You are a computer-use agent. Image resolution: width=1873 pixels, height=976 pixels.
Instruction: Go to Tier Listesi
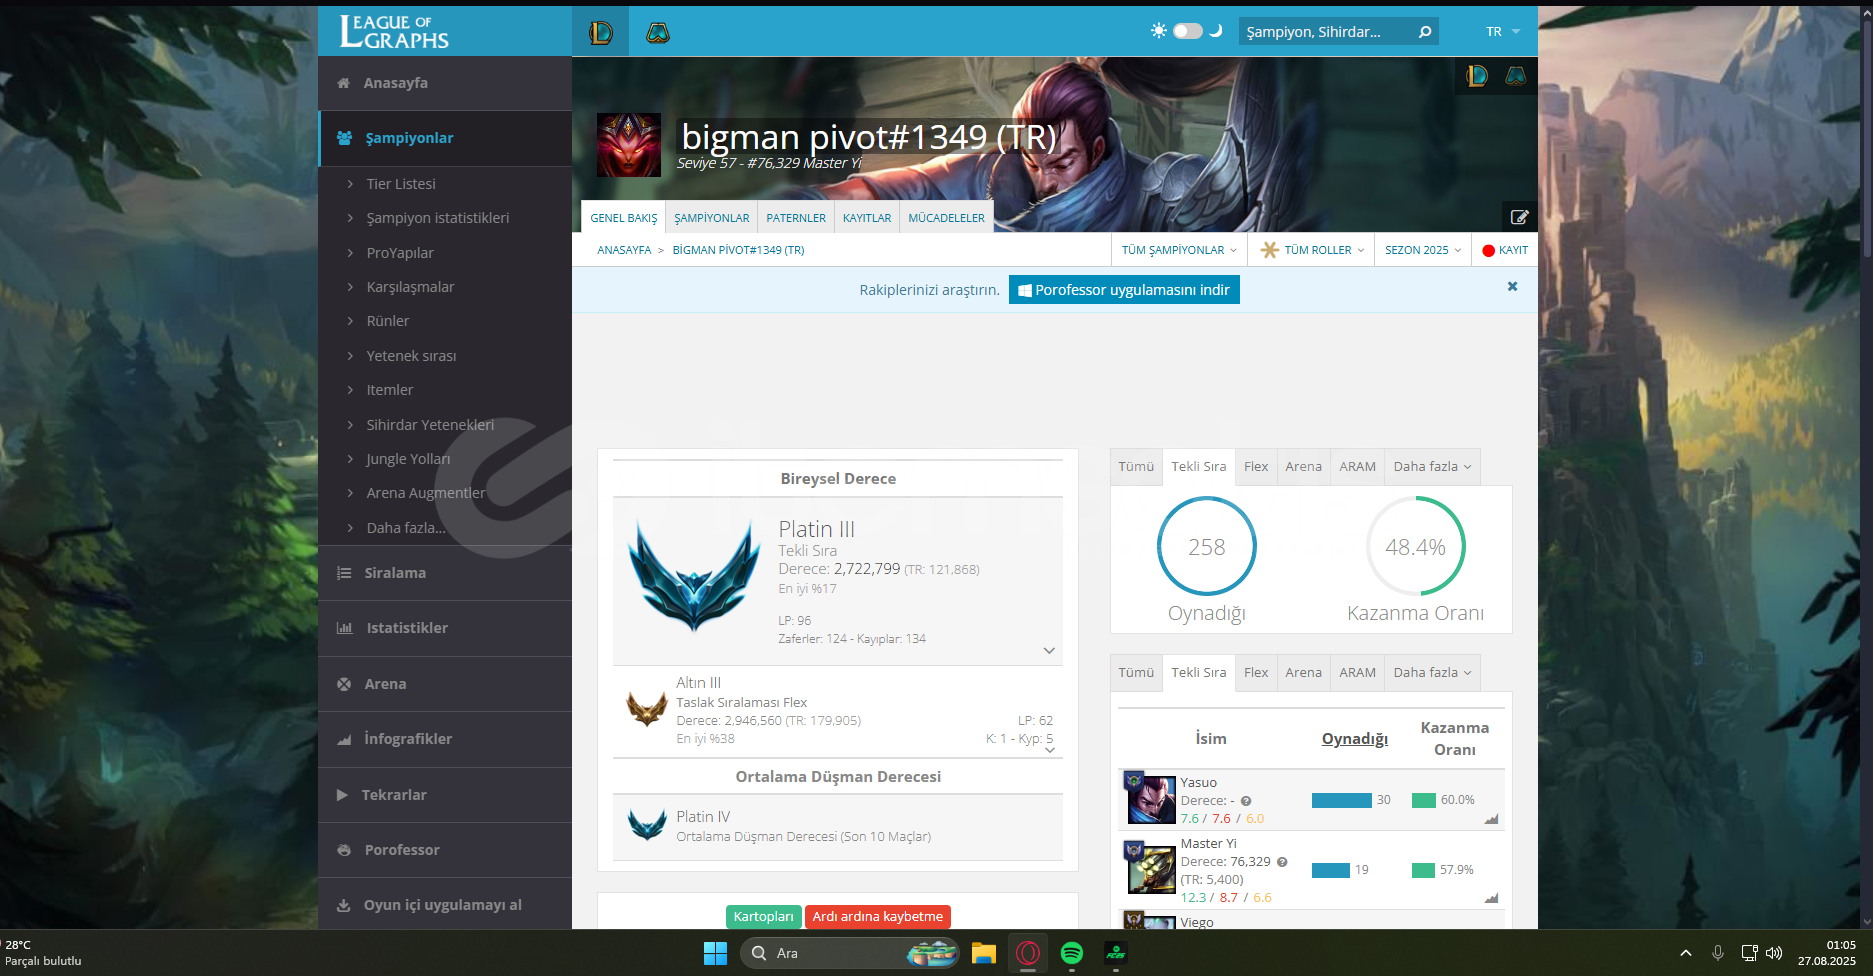(400, 184)
